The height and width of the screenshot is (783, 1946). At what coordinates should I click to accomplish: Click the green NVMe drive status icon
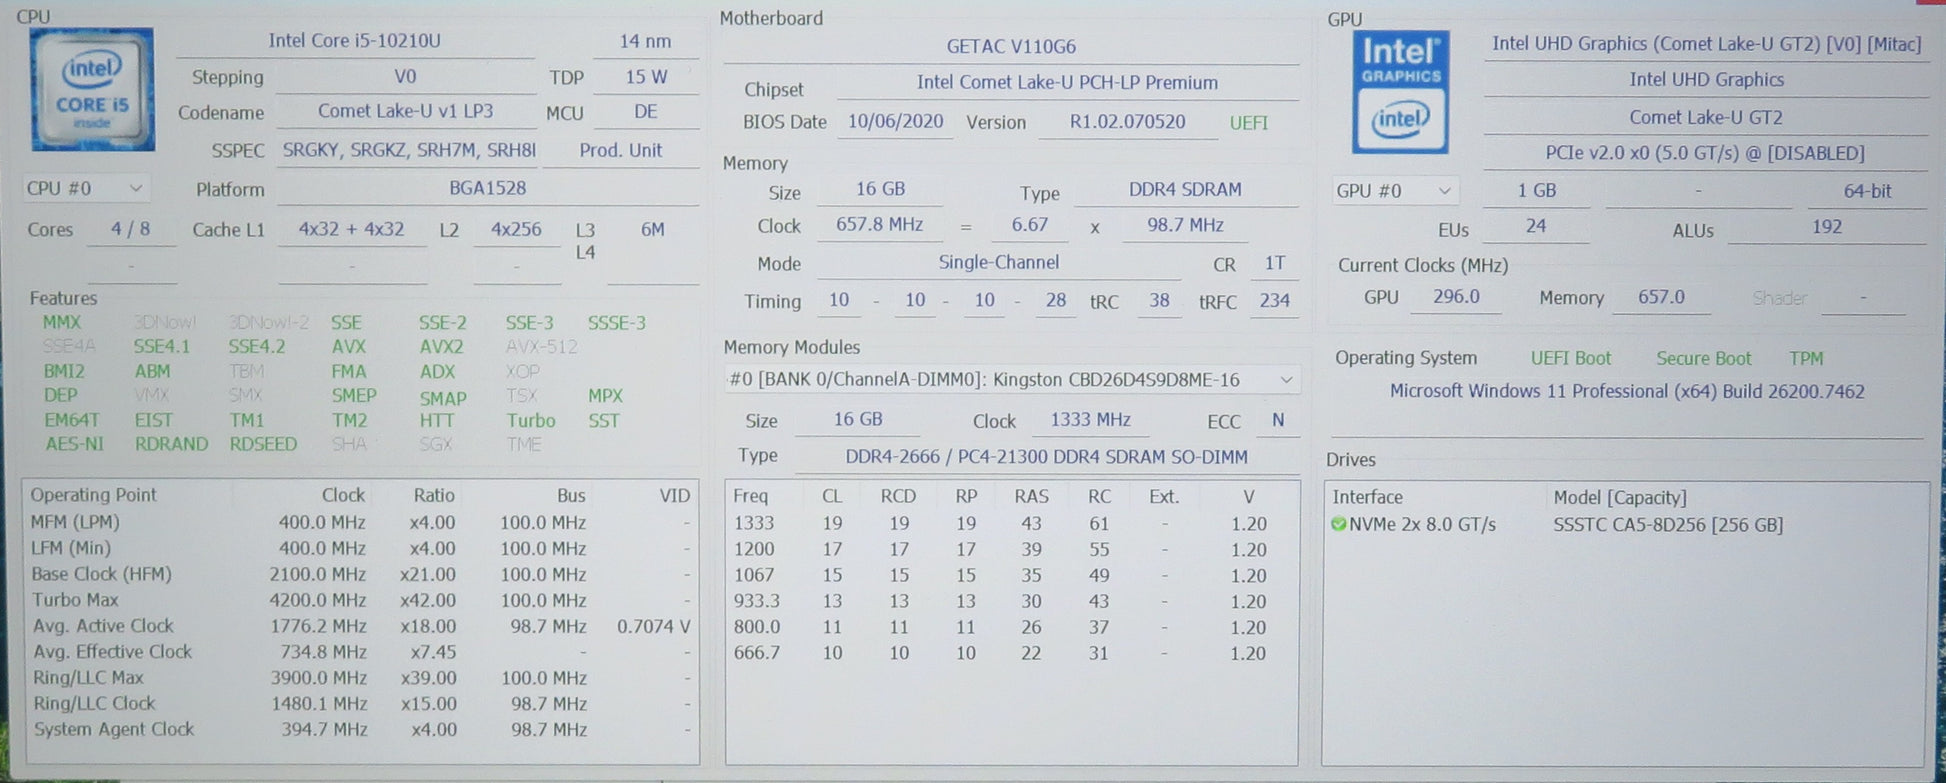point(1338,524)
